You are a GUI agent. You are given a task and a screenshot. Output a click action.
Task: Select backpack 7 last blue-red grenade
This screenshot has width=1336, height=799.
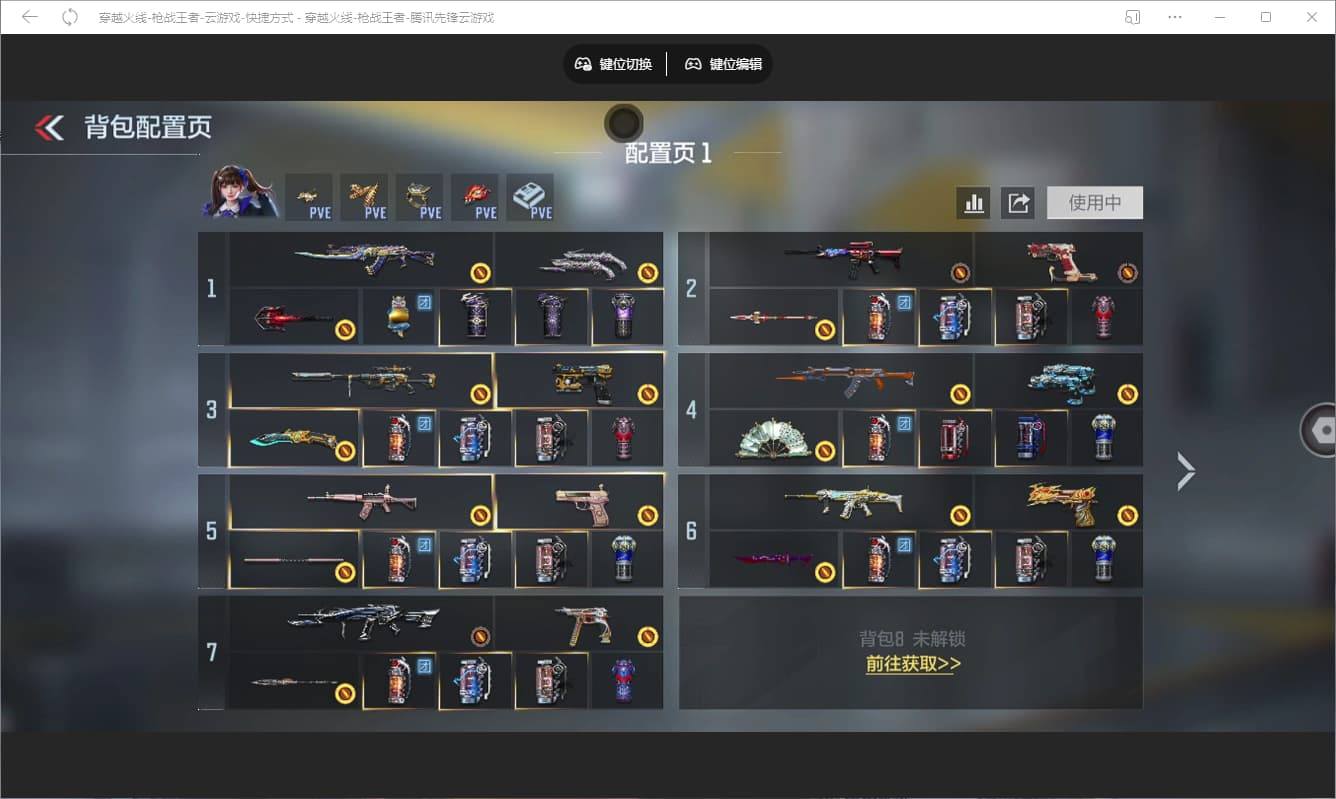pos(627,681)
